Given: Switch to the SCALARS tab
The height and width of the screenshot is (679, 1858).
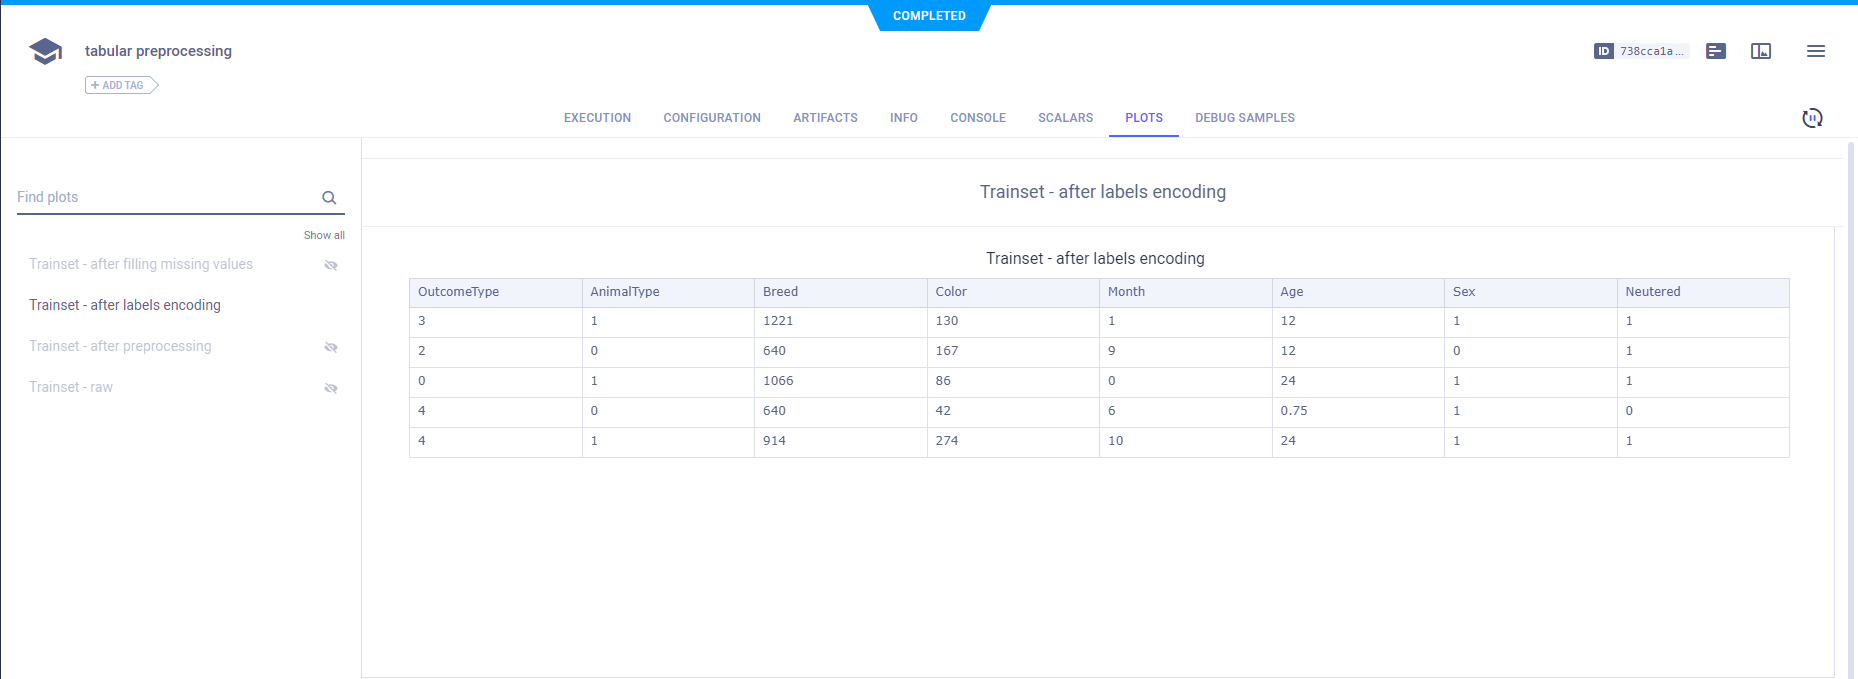Looking at the screenshot, I should tap(1065, 118).
